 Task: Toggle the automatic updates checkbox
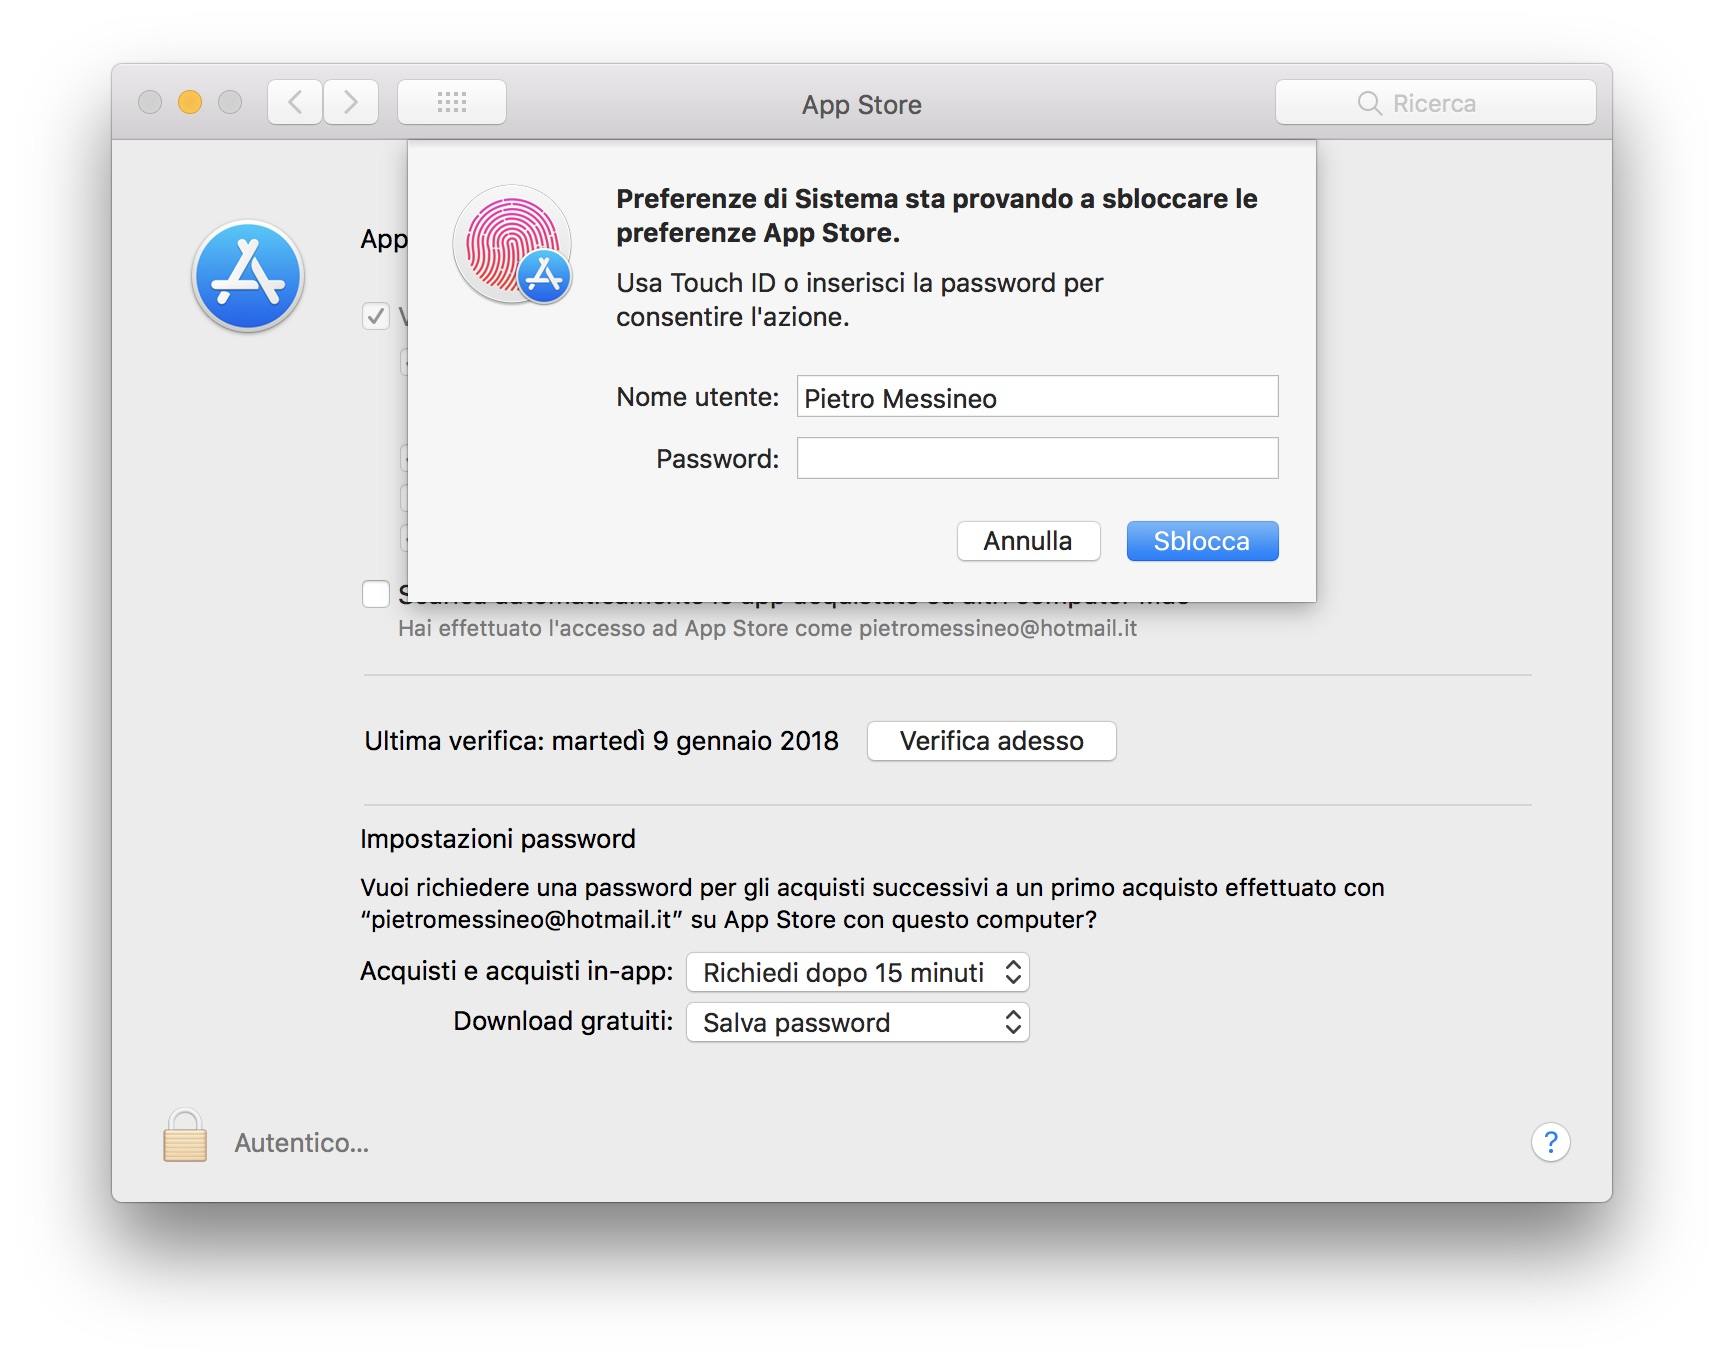click(376, 317)
